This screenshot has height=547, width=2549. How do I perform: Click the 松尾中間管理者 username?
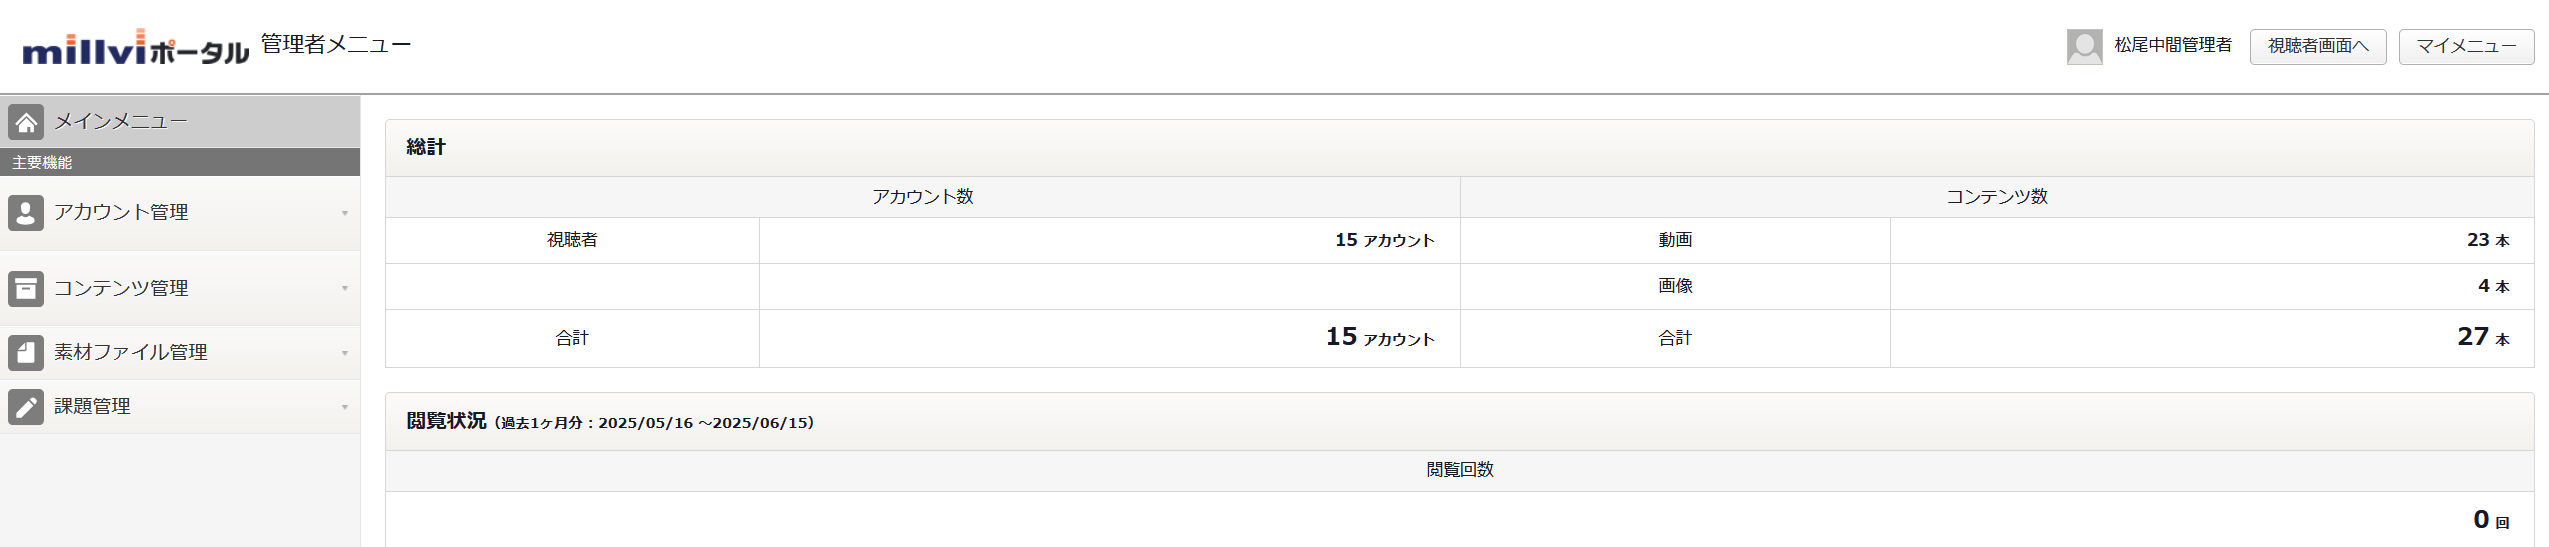click(2173, 46)
